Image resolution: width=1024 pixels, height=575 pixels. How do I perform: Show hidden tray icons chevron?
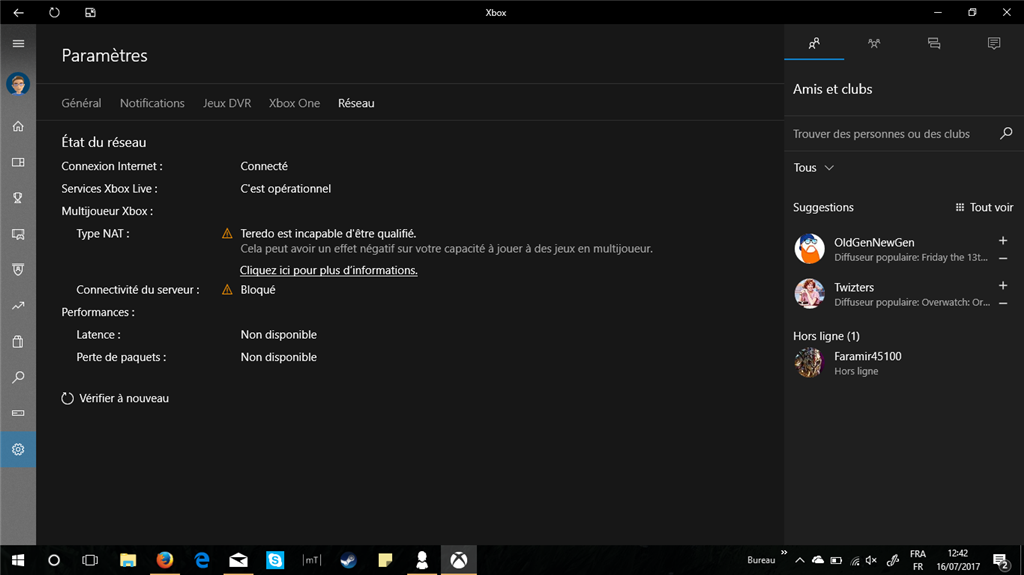(799, 560)
